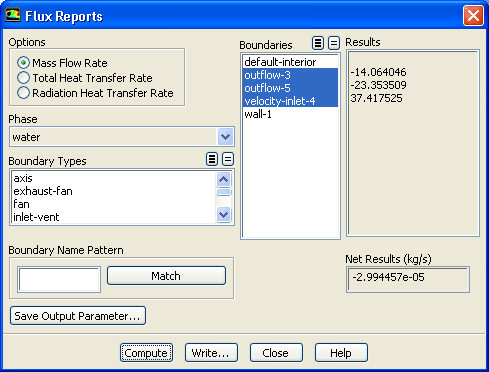Close the Flux Reports window
Viewport: 489px width, 372px height.
473,15
